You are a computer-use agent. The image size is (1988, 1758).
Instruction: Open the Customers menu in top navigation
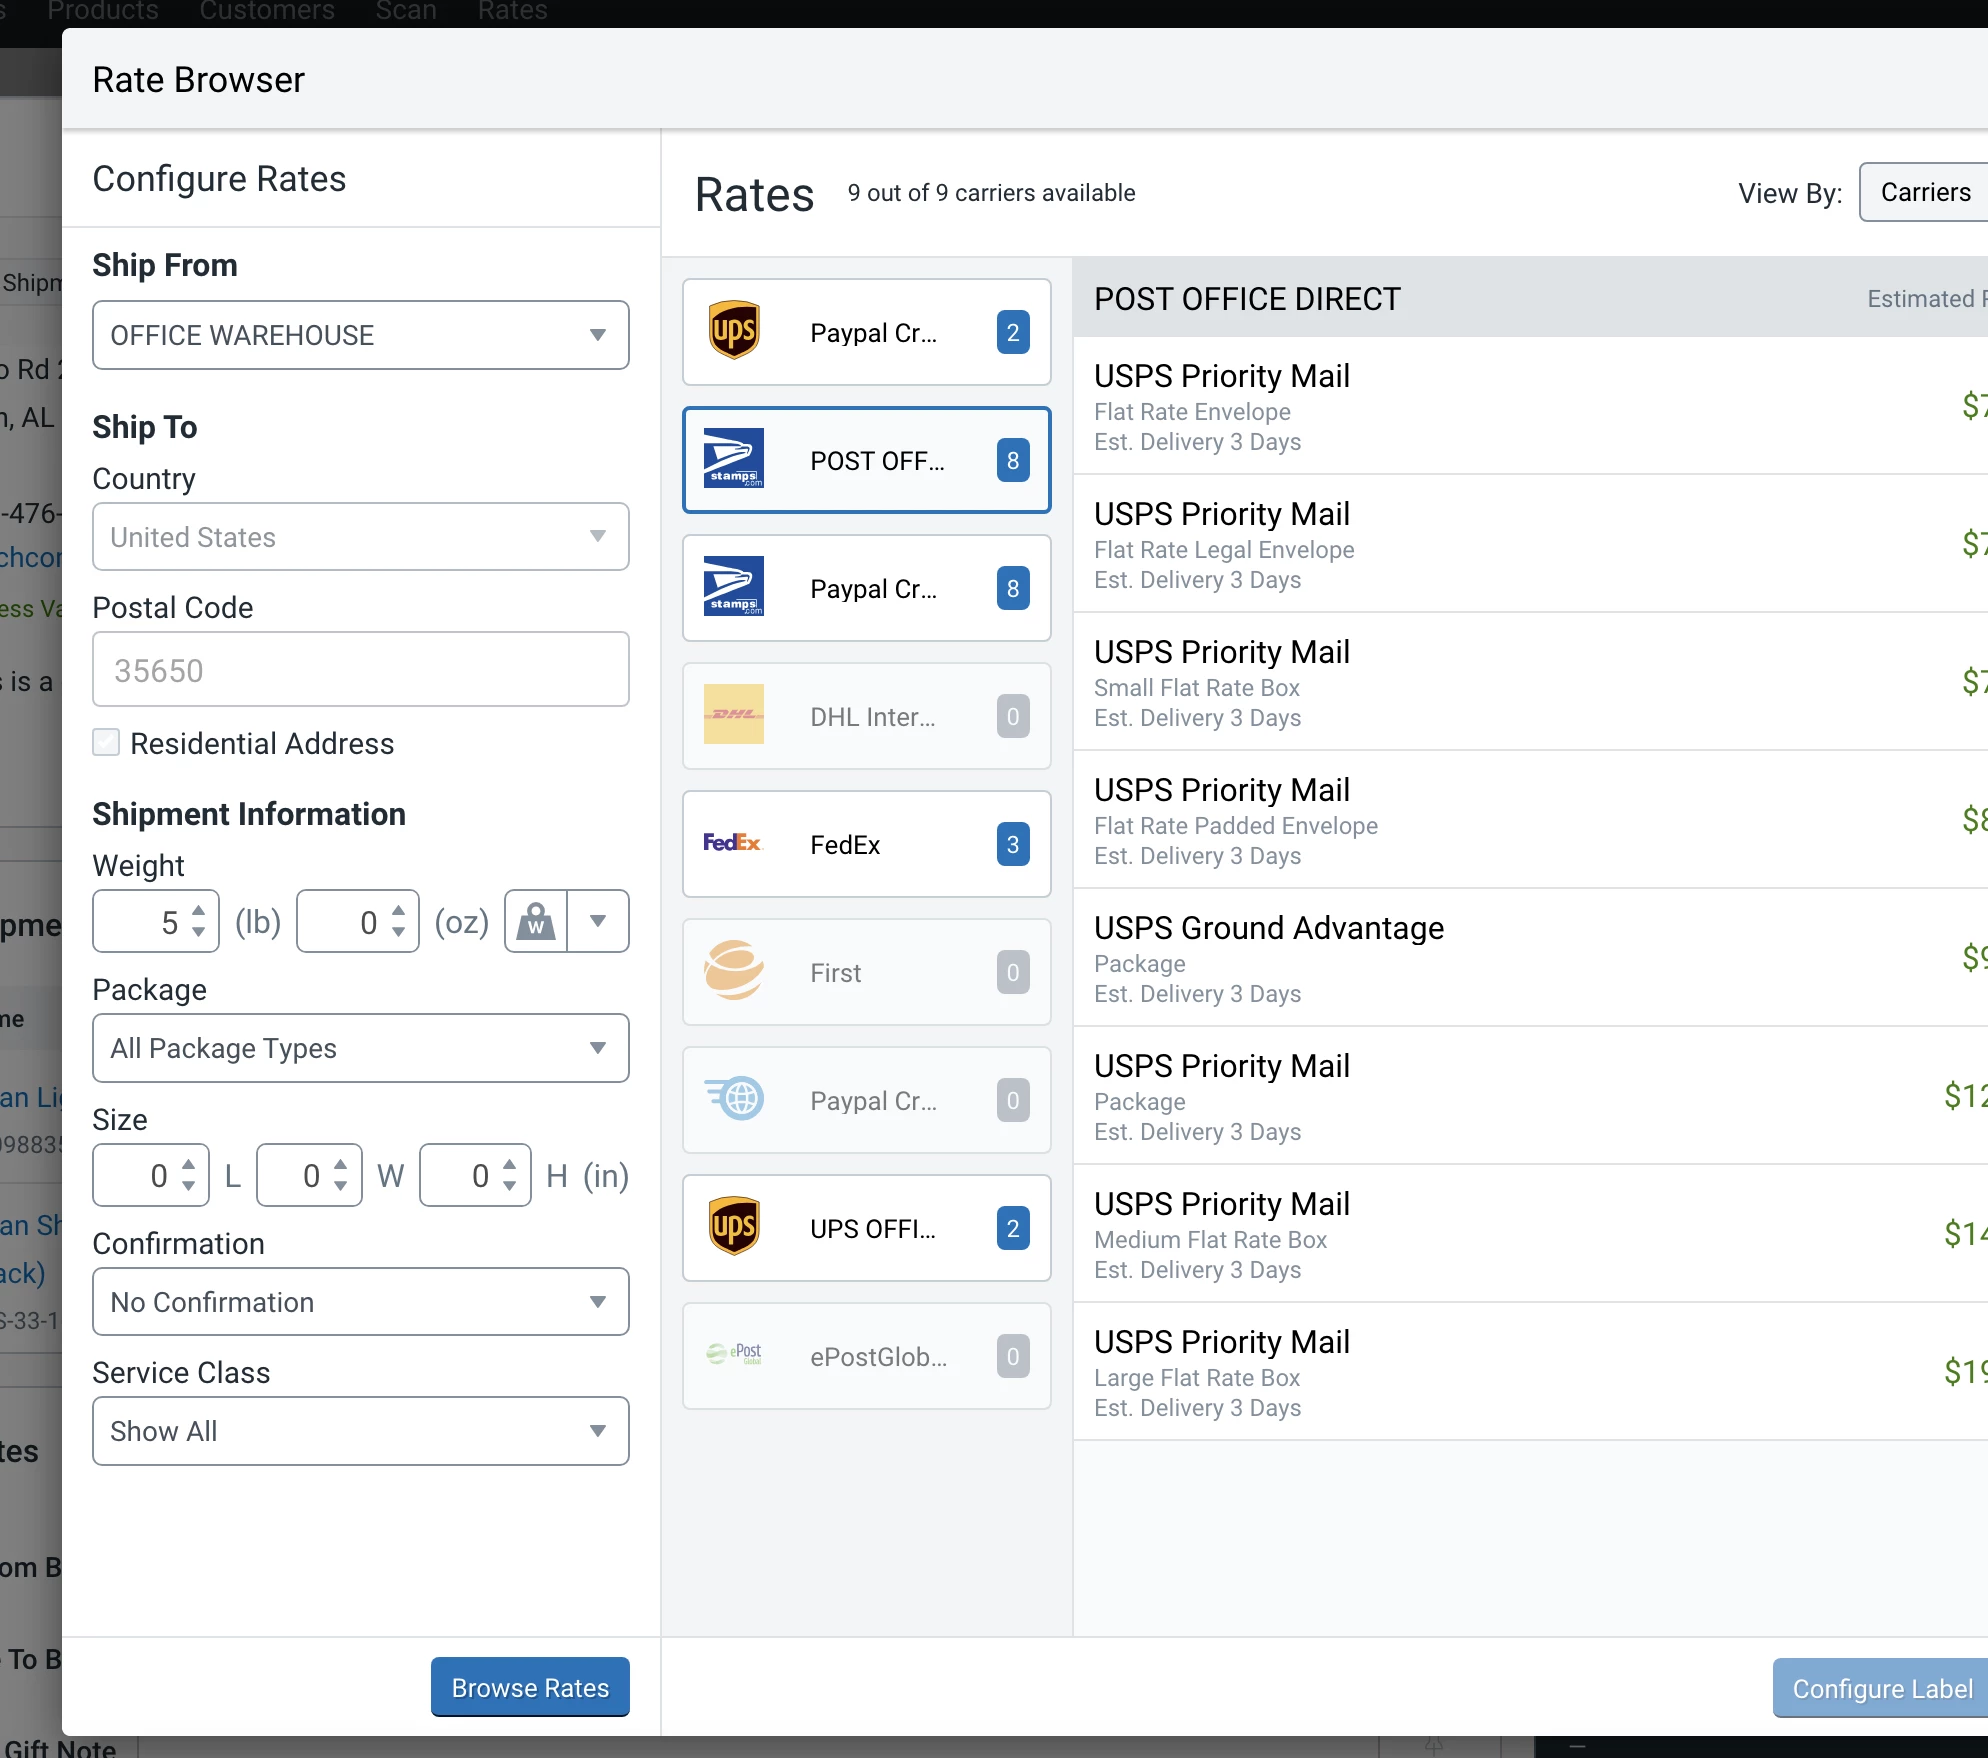click(267, 11)
